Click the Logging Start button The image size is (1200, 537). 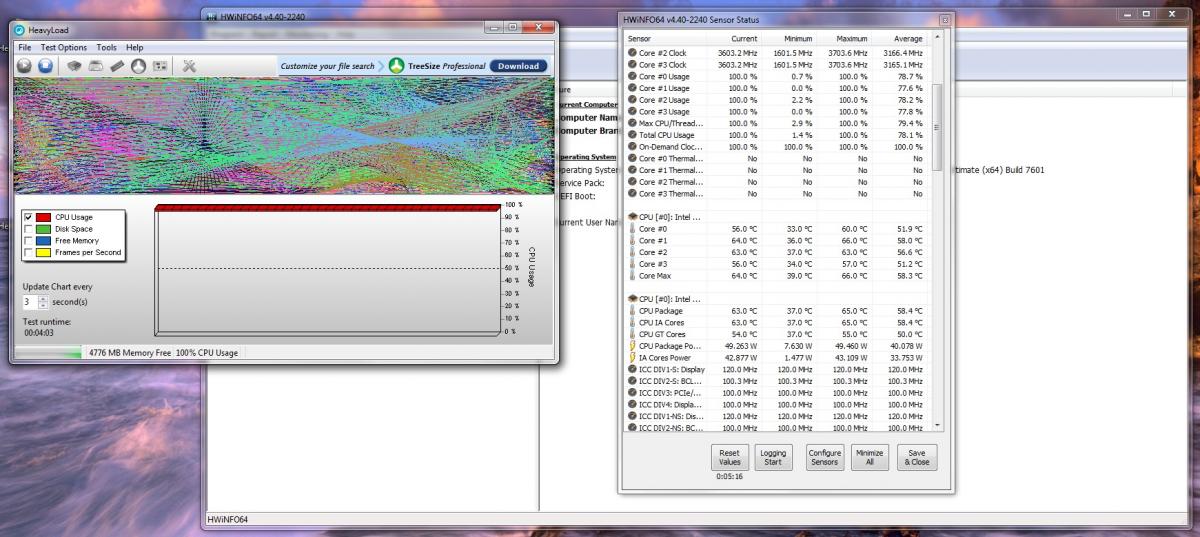[773, 457]
